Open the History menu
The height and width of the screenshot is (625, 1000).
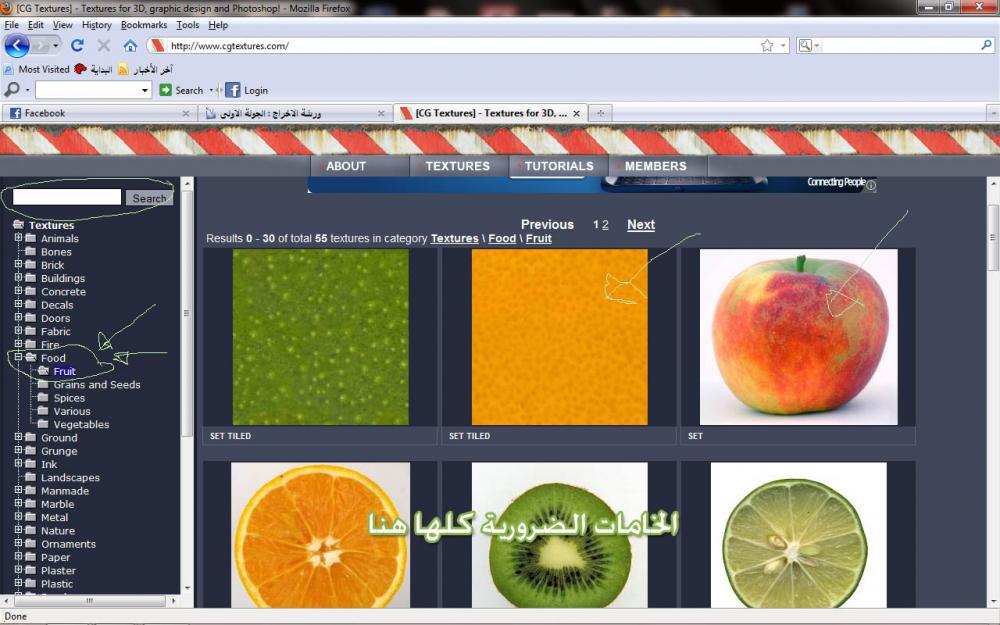point(96,25)
